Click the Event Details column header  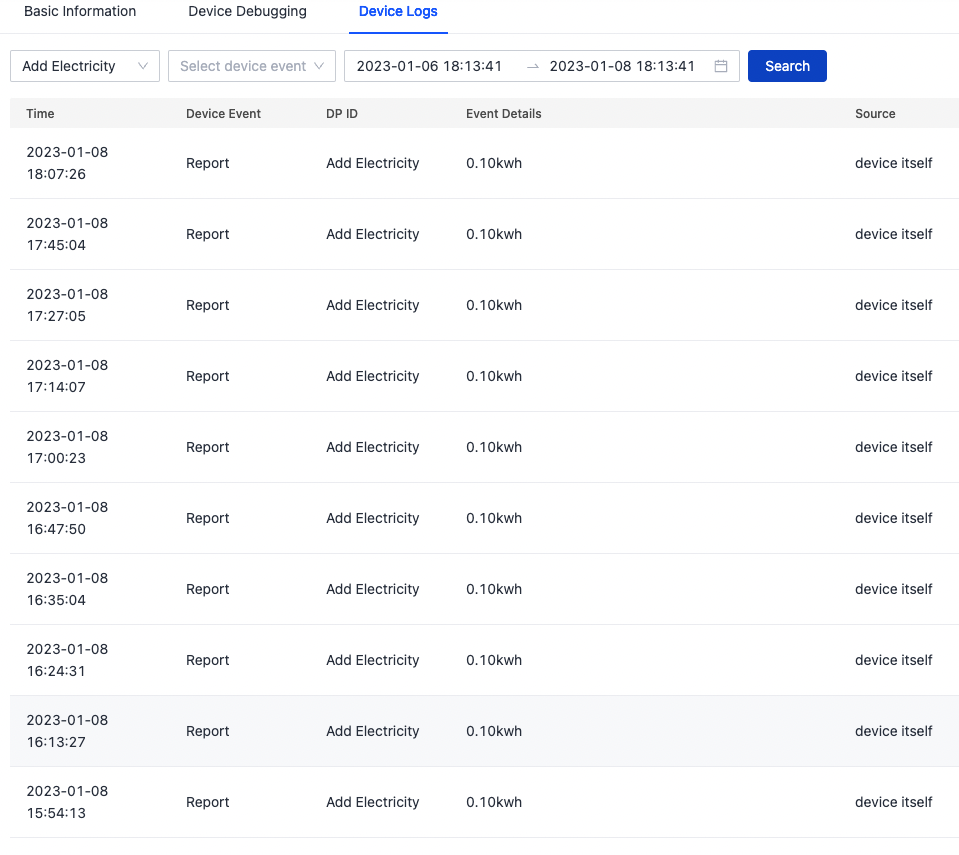coord(503,114)
